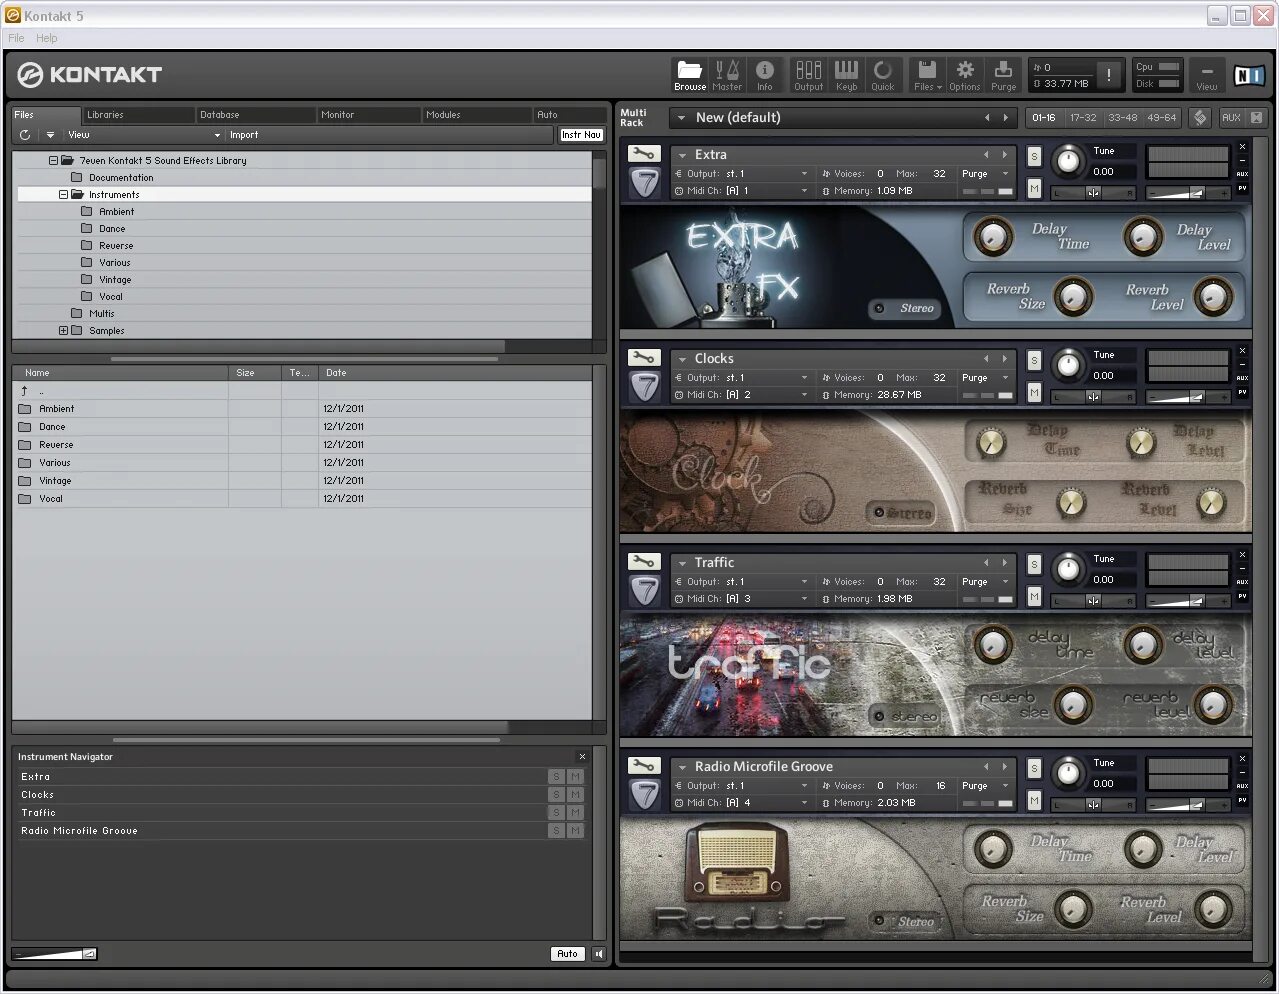
Task: Toggle the minimized View icon
Action: pyautogui.click(x=1207, y=75)
